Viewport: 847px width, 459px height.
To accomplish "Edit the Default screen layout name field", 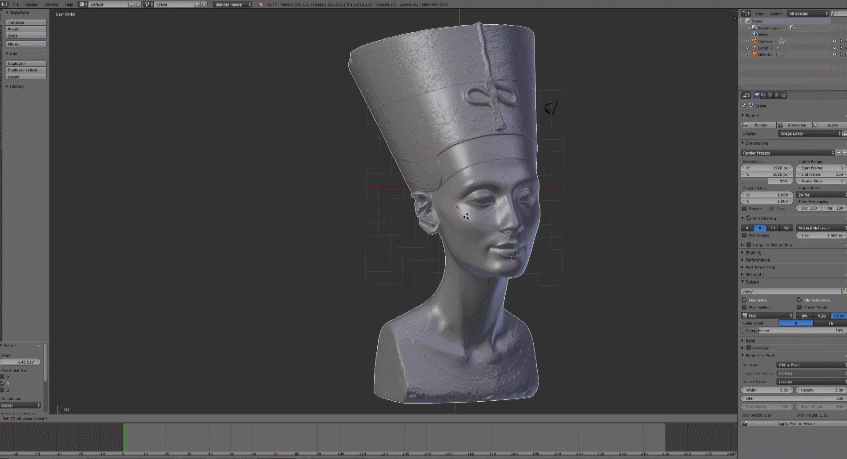I will 108,4.
